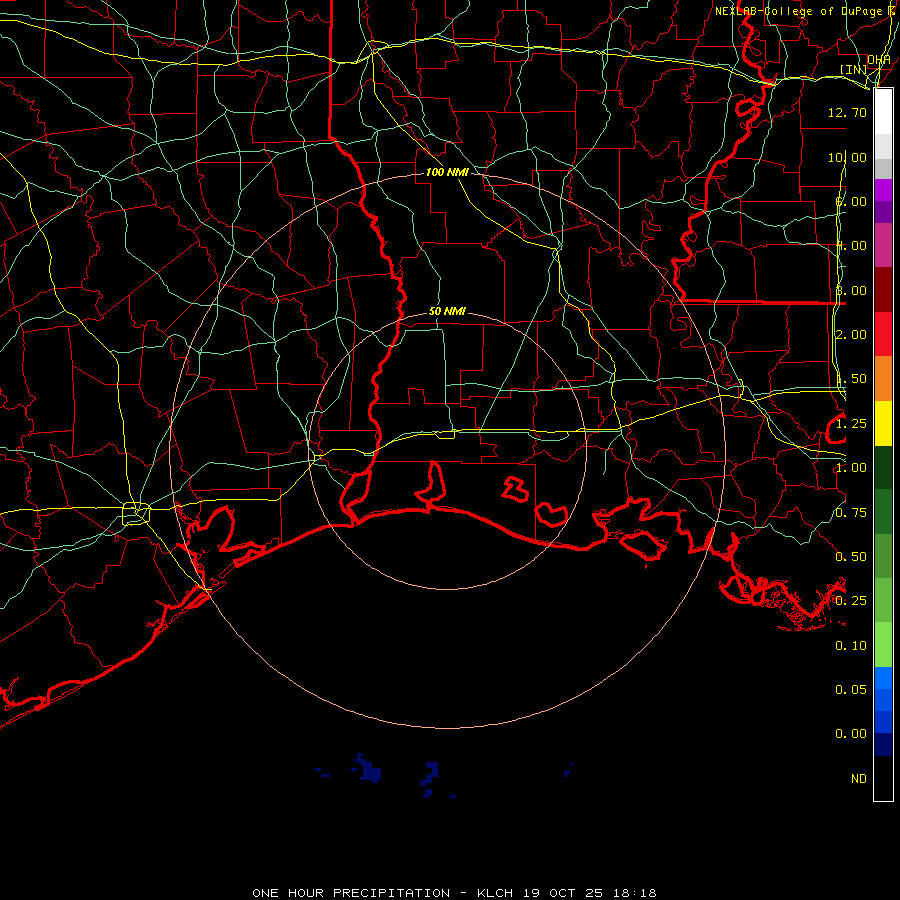Pick the orange 1.50 legend swatch
This screenshot has width=900, height=900.
pyautogui.click(x=883, y=379)
